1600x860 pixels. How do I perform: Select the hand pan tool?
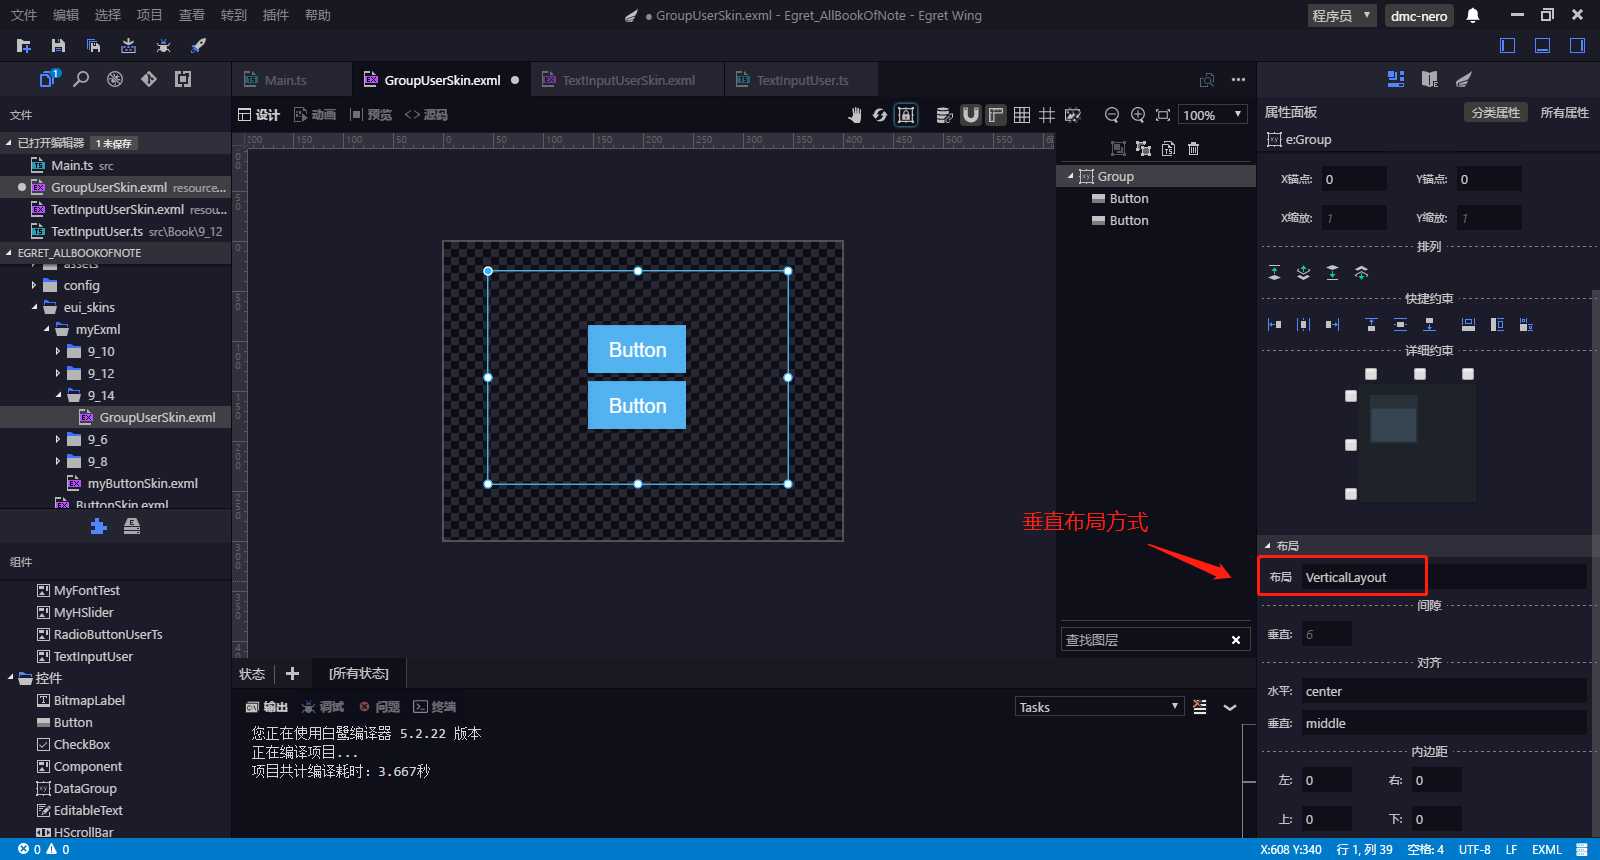point(854,115)
